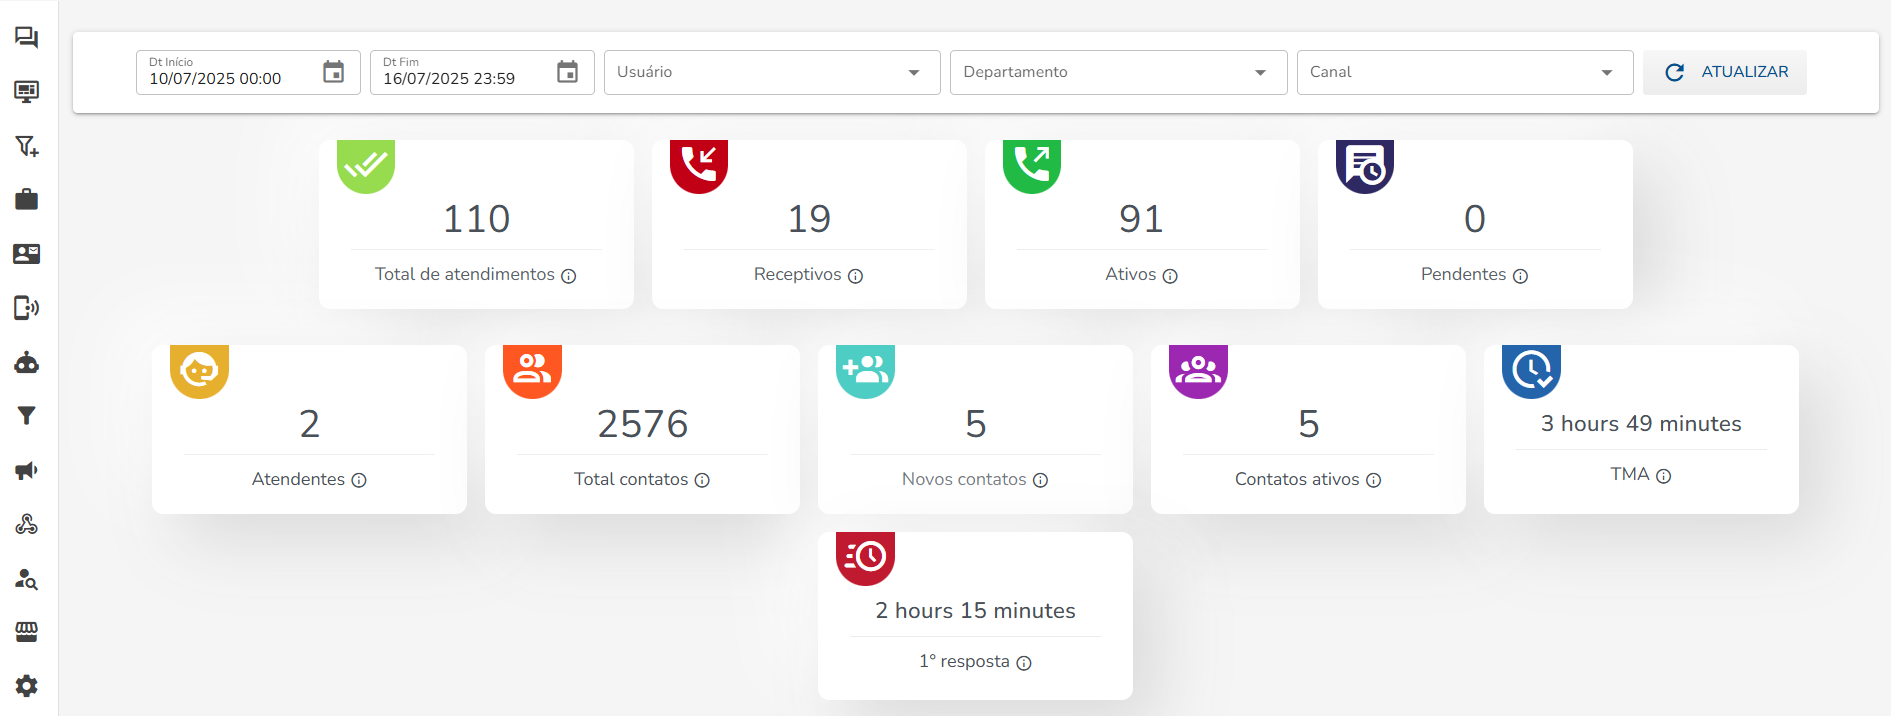1891x716 pixels.
Task: Click the dashboard monitor sidebar icon
Action: (x=27, y=92)
